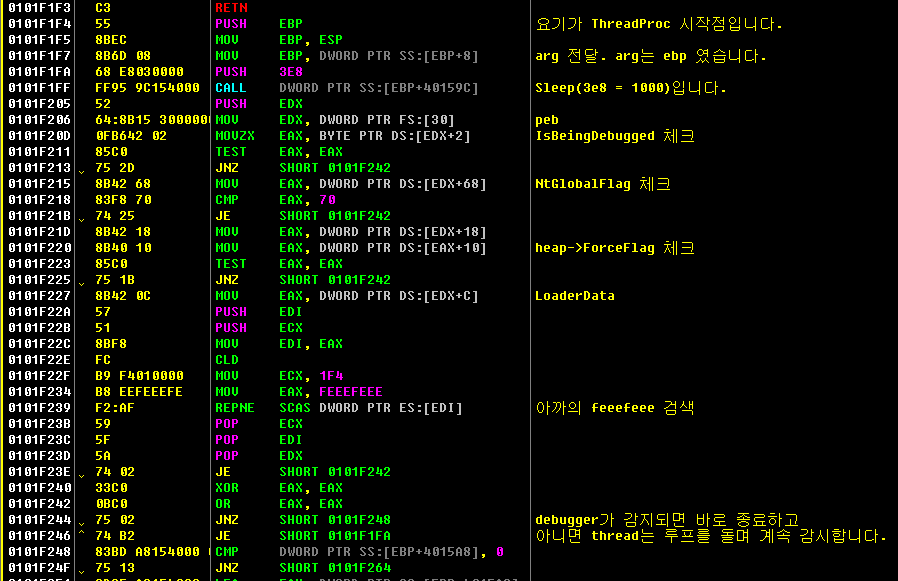This screenshot has height=581, width=898.
Task: Click upward jump arrow at address 0101F246
Action: click(81, 533)
